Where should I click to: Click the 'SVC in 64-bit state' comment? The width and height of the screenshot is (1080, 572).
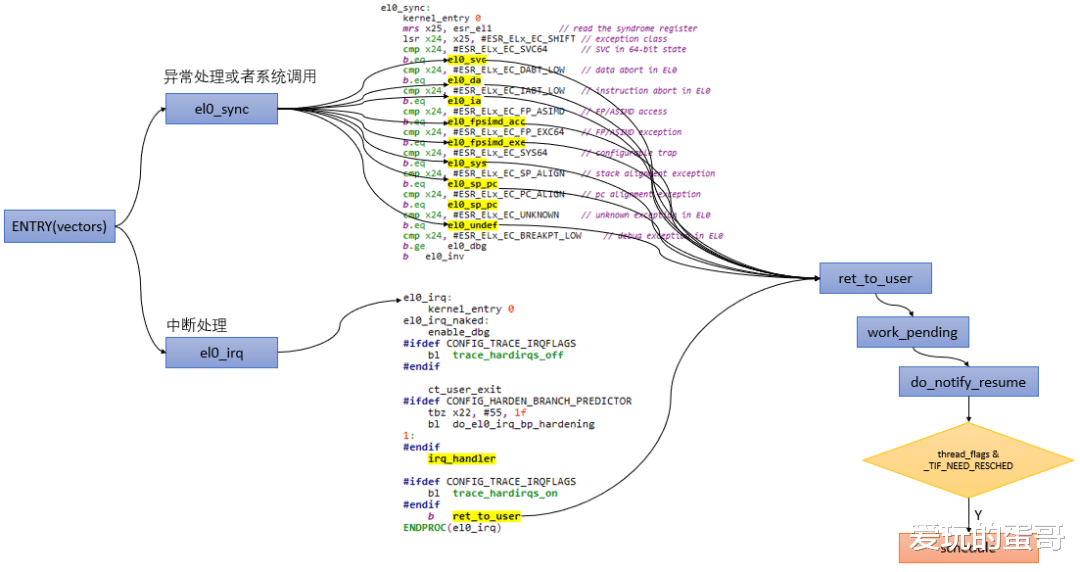click(634, 49)
